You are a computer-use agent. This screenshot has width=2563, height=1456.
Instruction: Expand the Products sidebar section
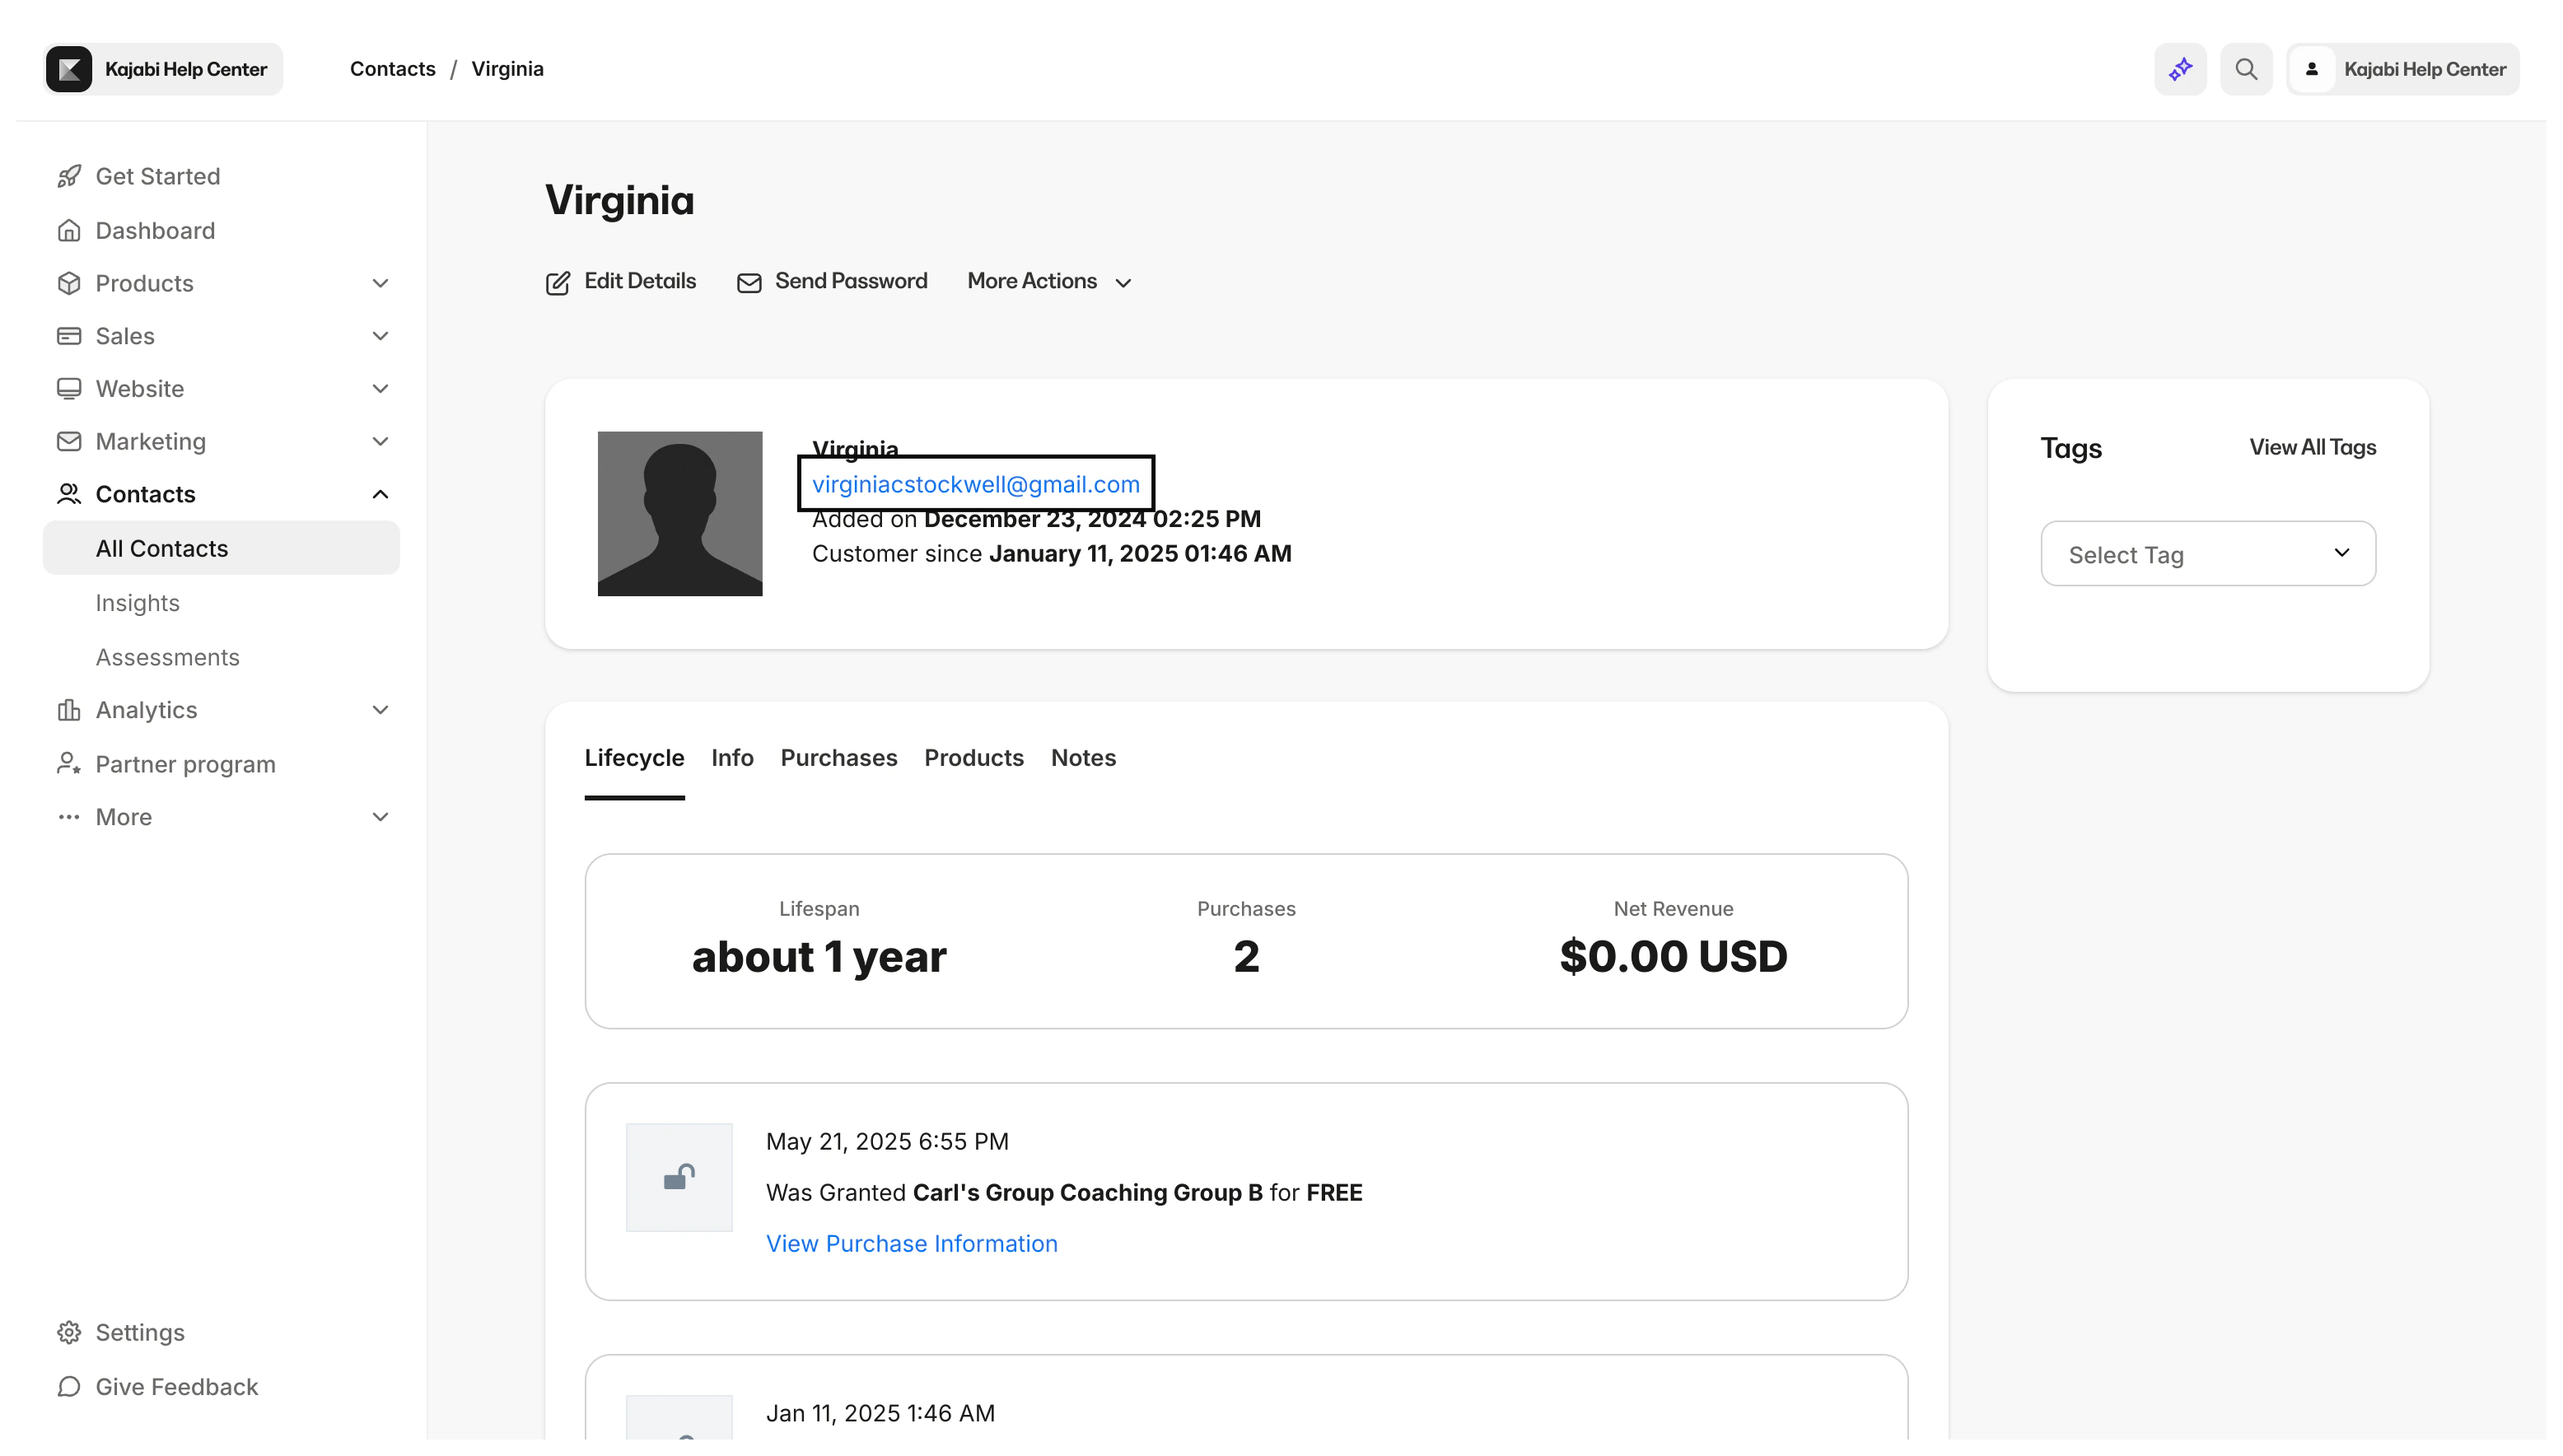point(380,283)
